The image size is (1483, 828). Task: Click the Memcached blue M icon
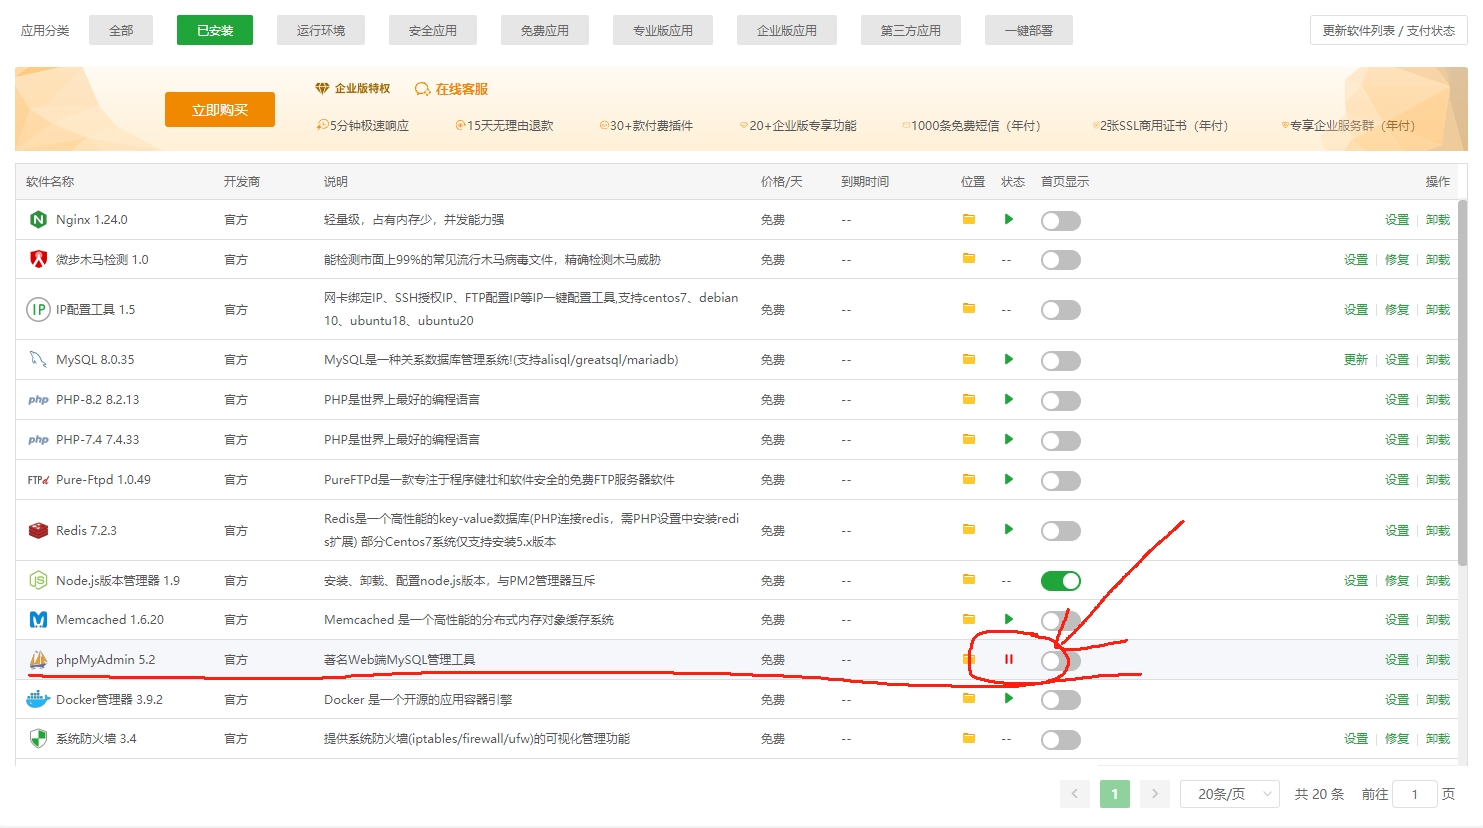(x=38, y=620)
